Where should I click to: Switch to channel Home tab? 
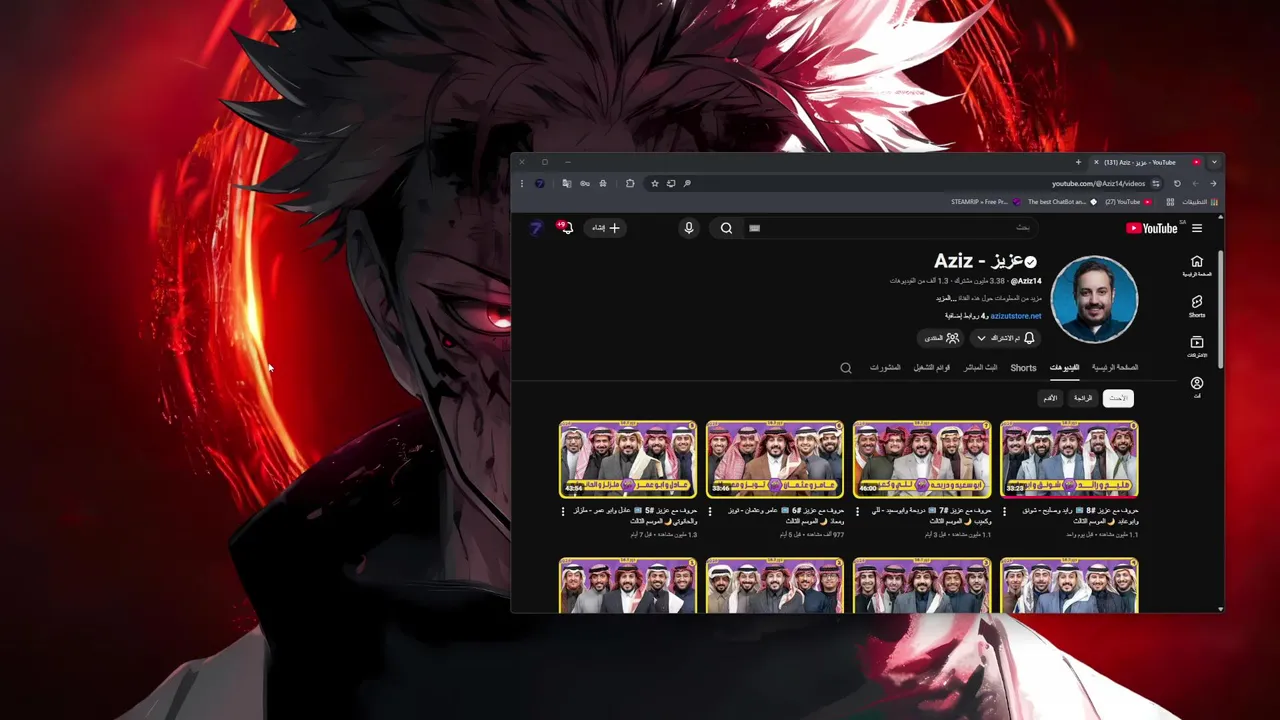(x=1115, y=367)
